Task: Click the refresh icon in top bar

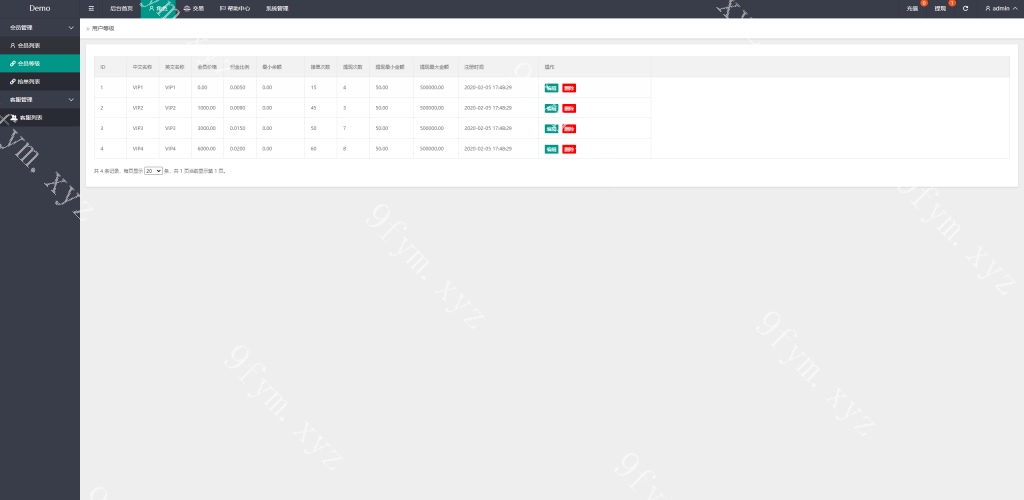Action: coord(965,8)
